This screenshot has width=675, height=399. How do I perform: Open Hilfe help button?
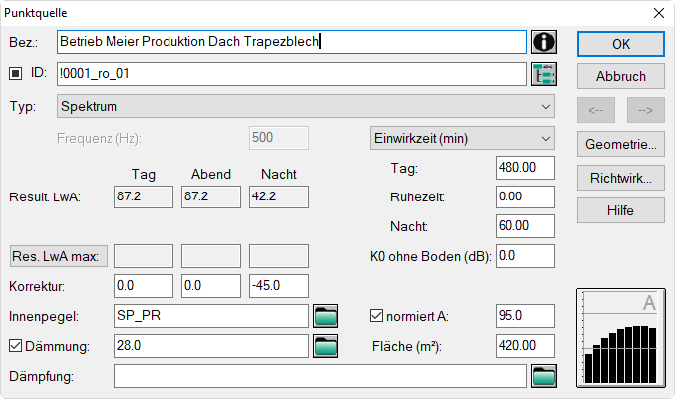pyautogui.click(x=621, y=210)
